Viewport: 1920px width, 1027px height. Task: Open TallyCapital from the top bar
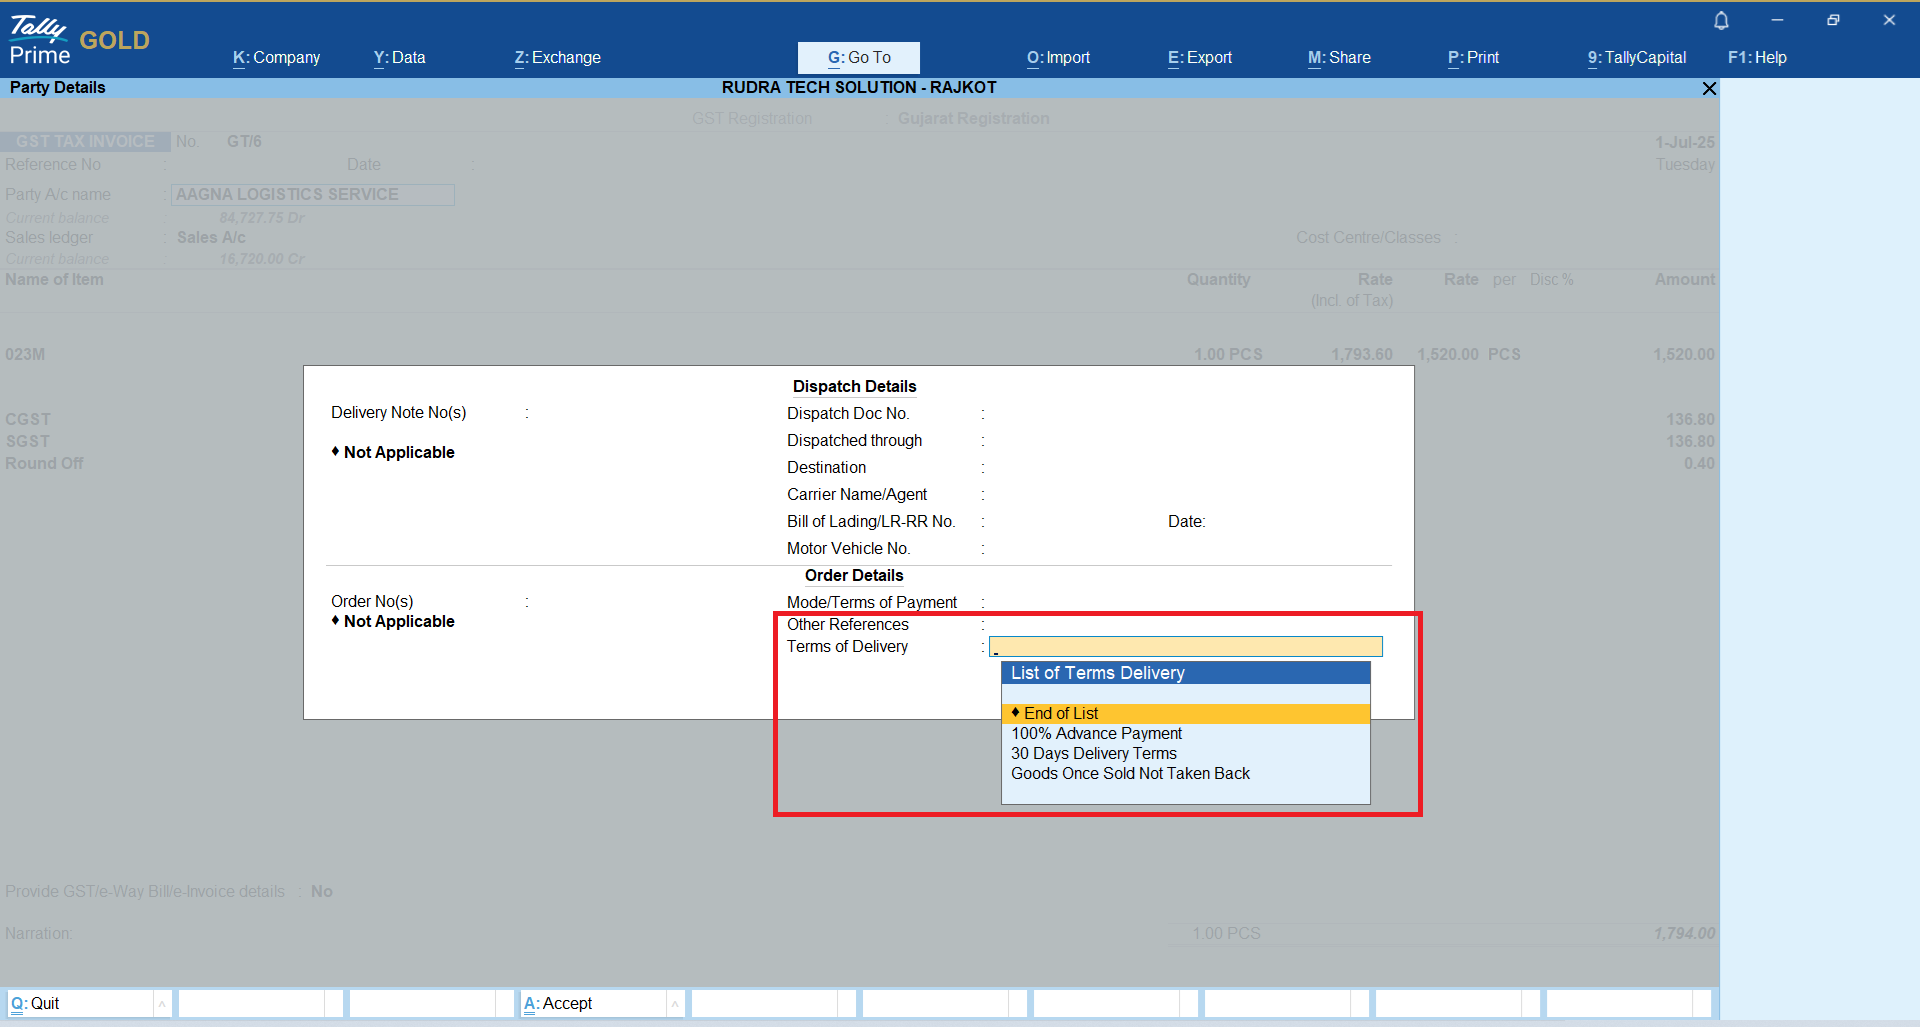tap(1636, 58)
